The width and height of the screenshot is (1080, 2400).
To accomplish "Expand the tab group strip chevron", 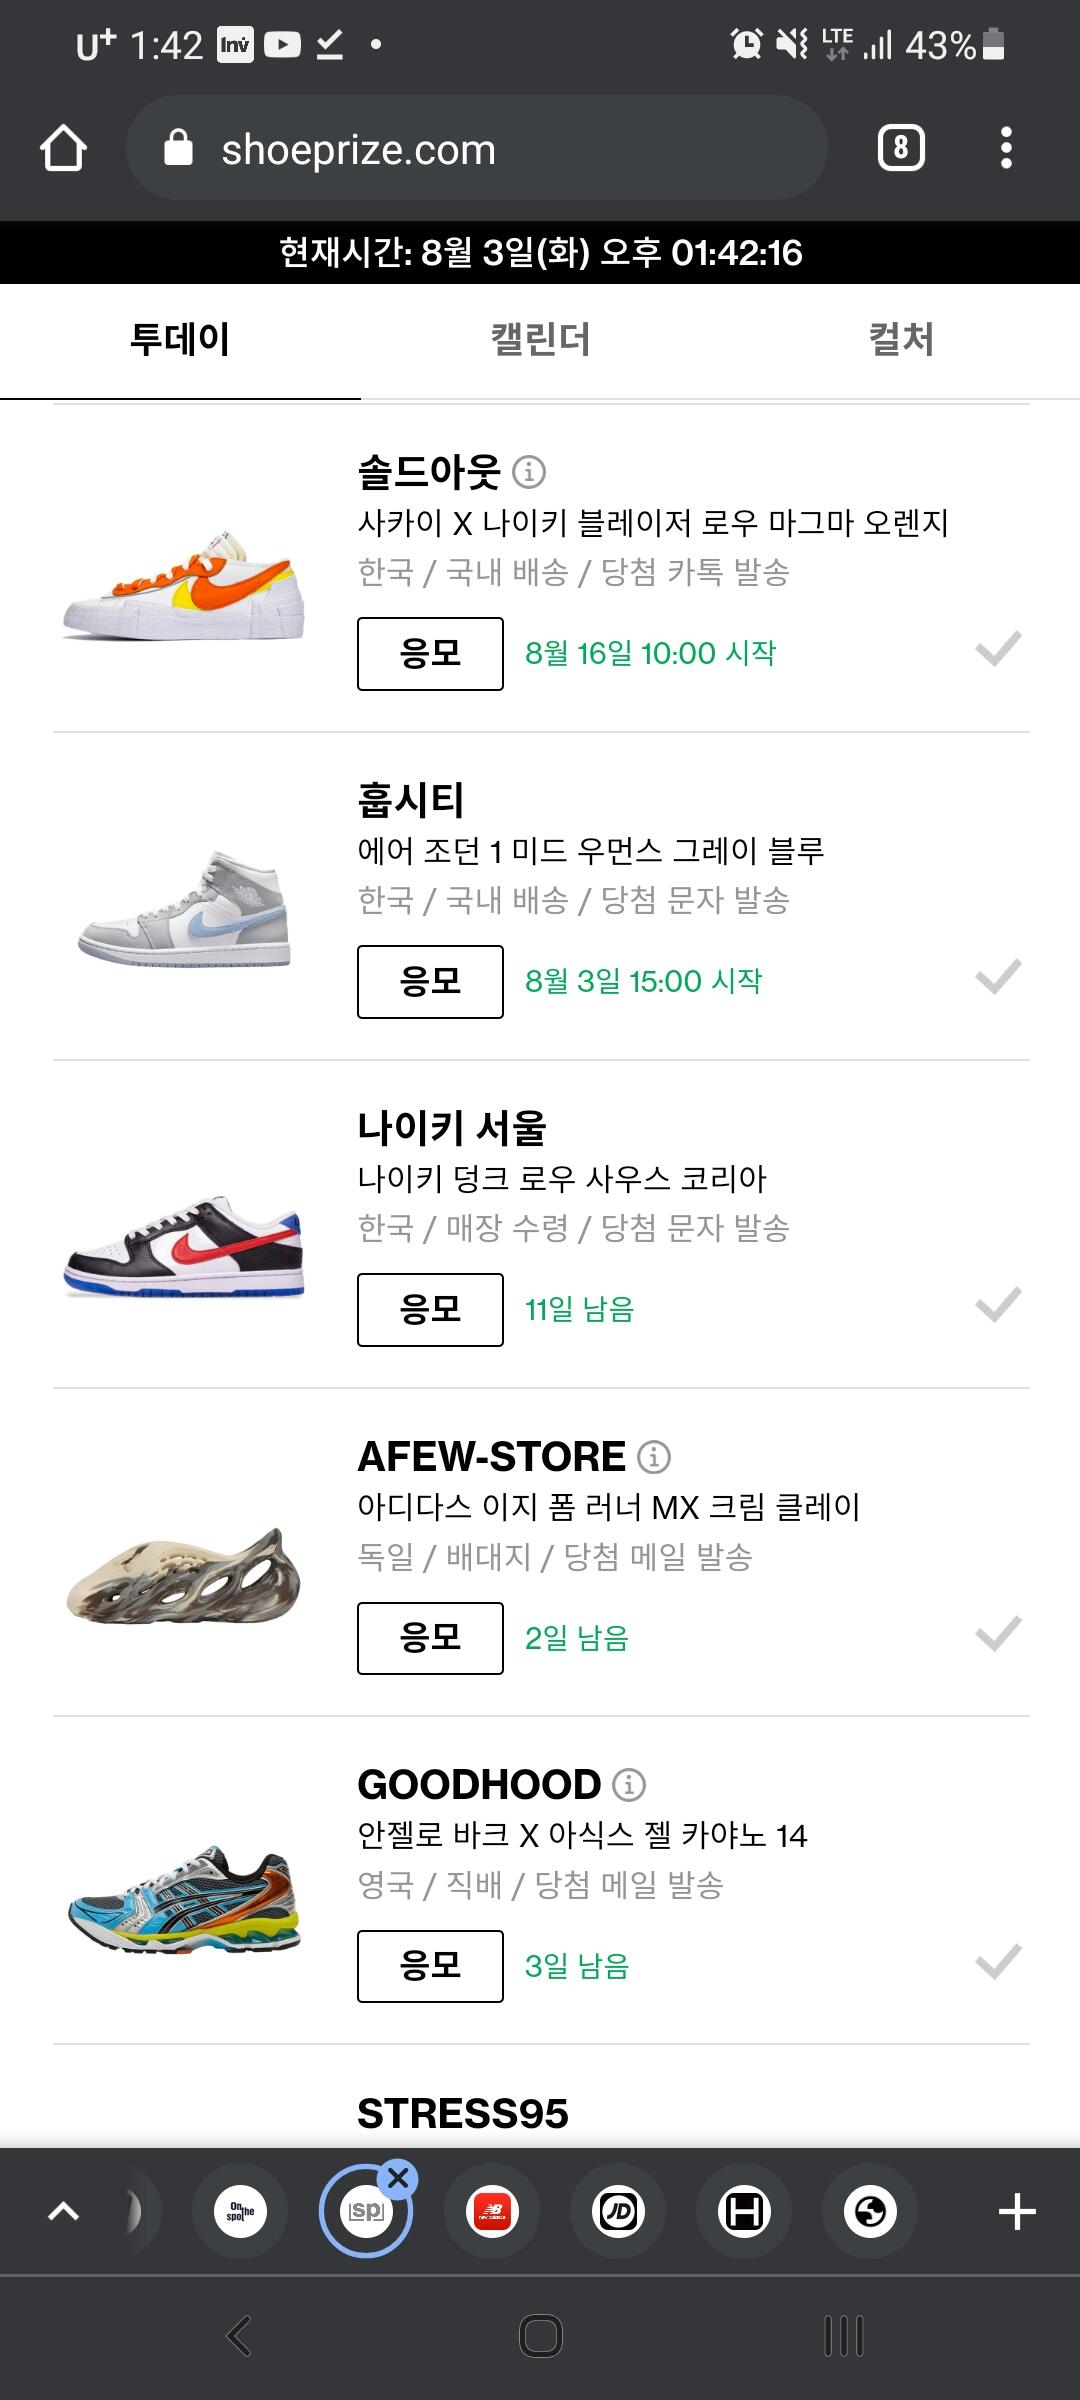I will [x=63, y=2212].
